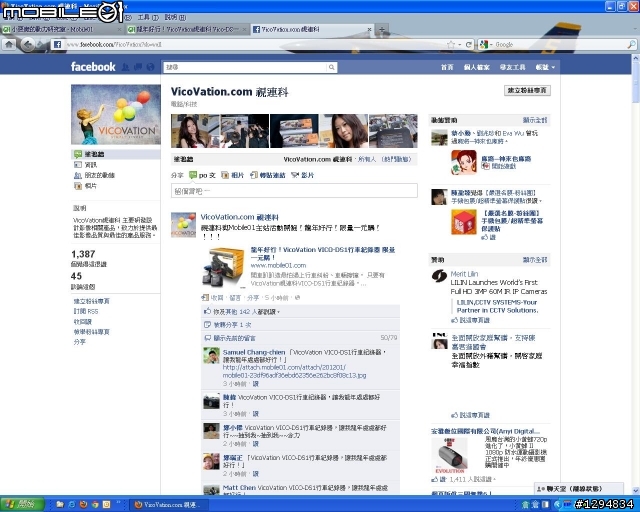Open the dropdown arrow after 142 人都說讚
640x512 pixels.
point(278,312)
